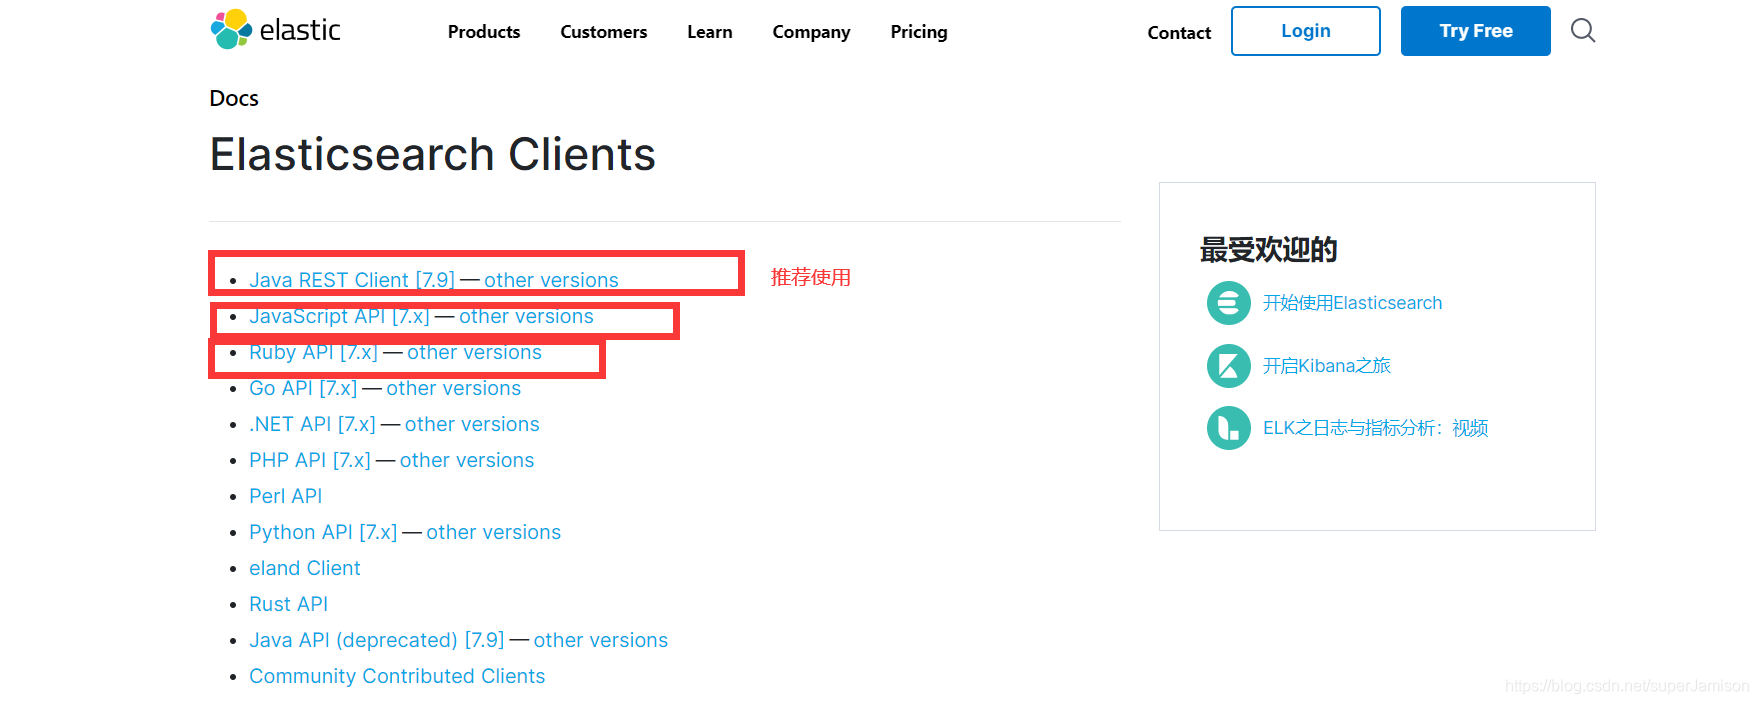This screenshot has width=1758, height=704.
Task: Open the Rust API link
Action: [288, 604]
